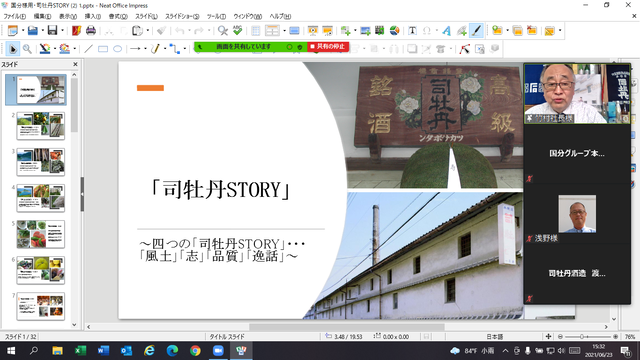Click the Save floppy disk icon
This screenshot has height=360, width=640.
(x=52, y=31)
